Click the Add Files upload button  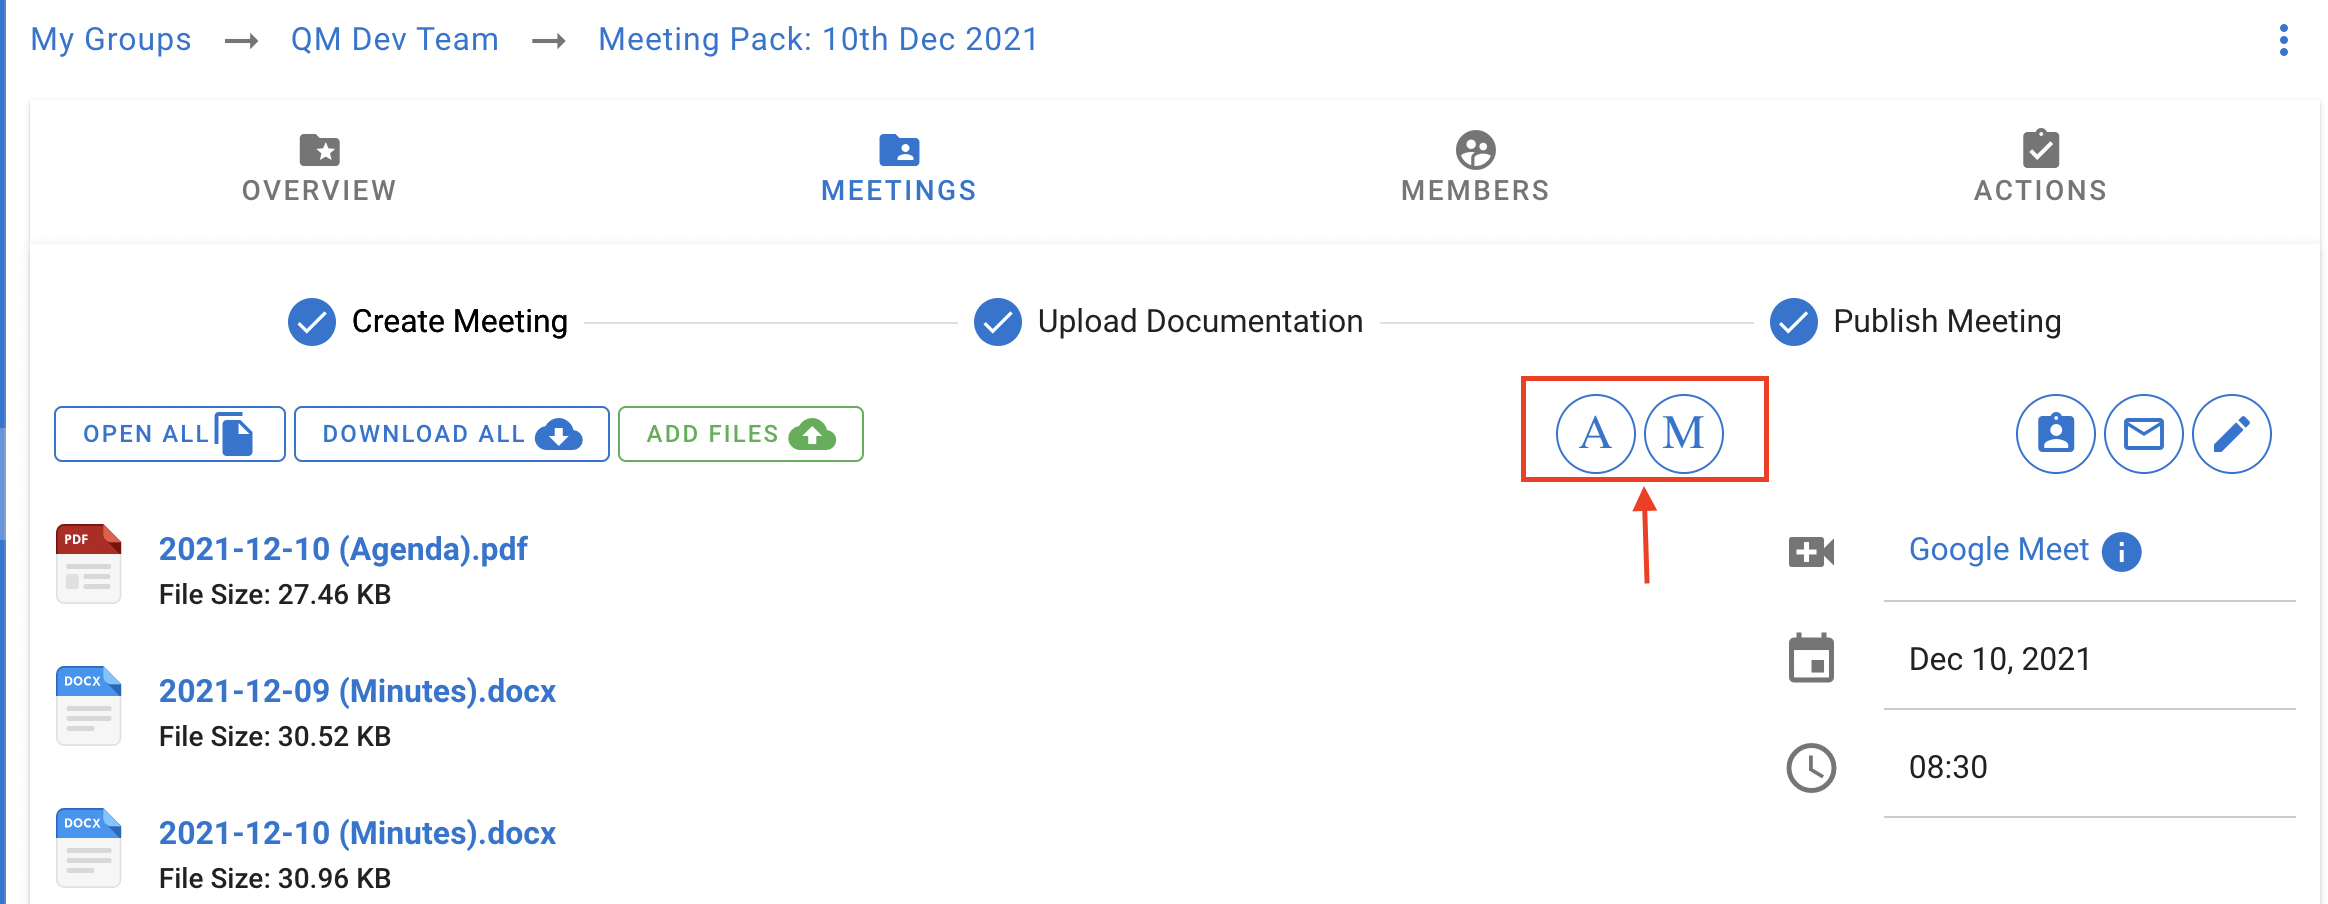741,434
